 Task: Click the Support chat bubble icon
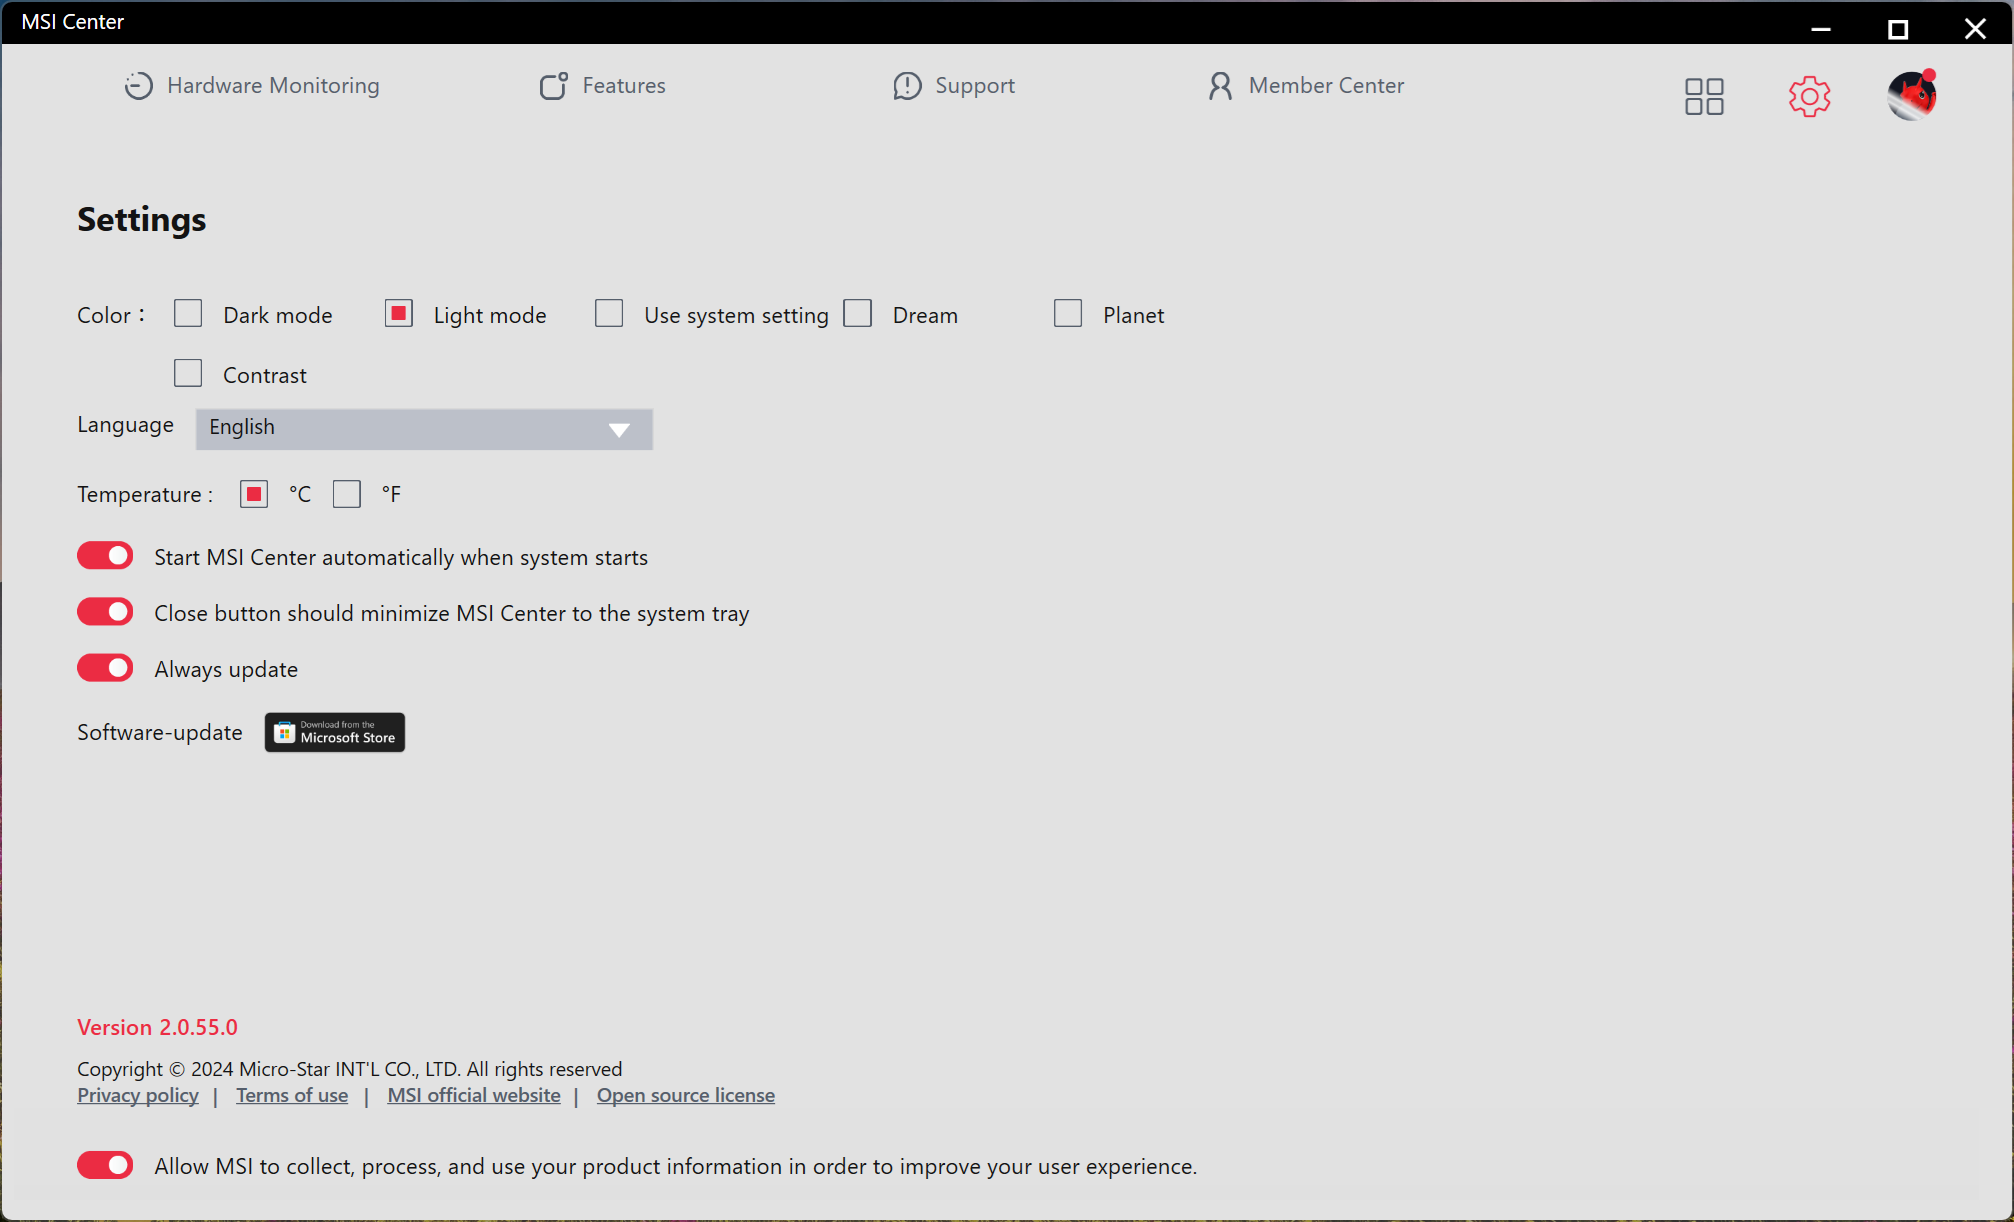coord(907,86)
